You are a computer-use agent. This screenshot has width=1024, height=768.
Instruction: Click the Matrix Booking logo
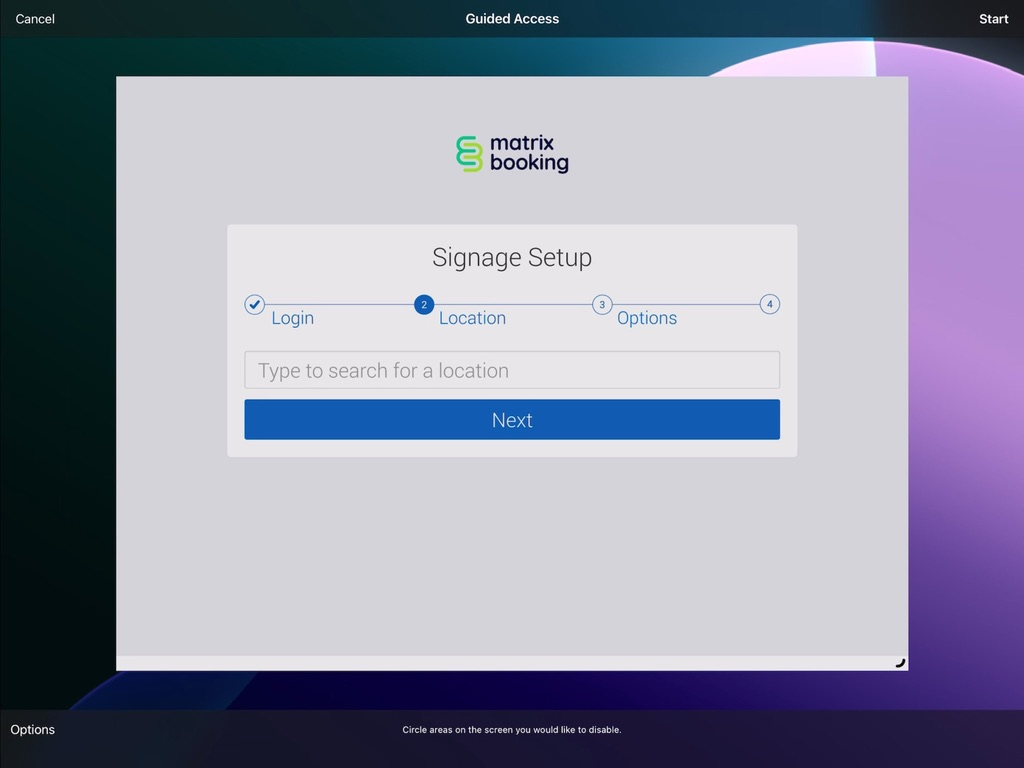pyautogui.click(x=512, y=152)
